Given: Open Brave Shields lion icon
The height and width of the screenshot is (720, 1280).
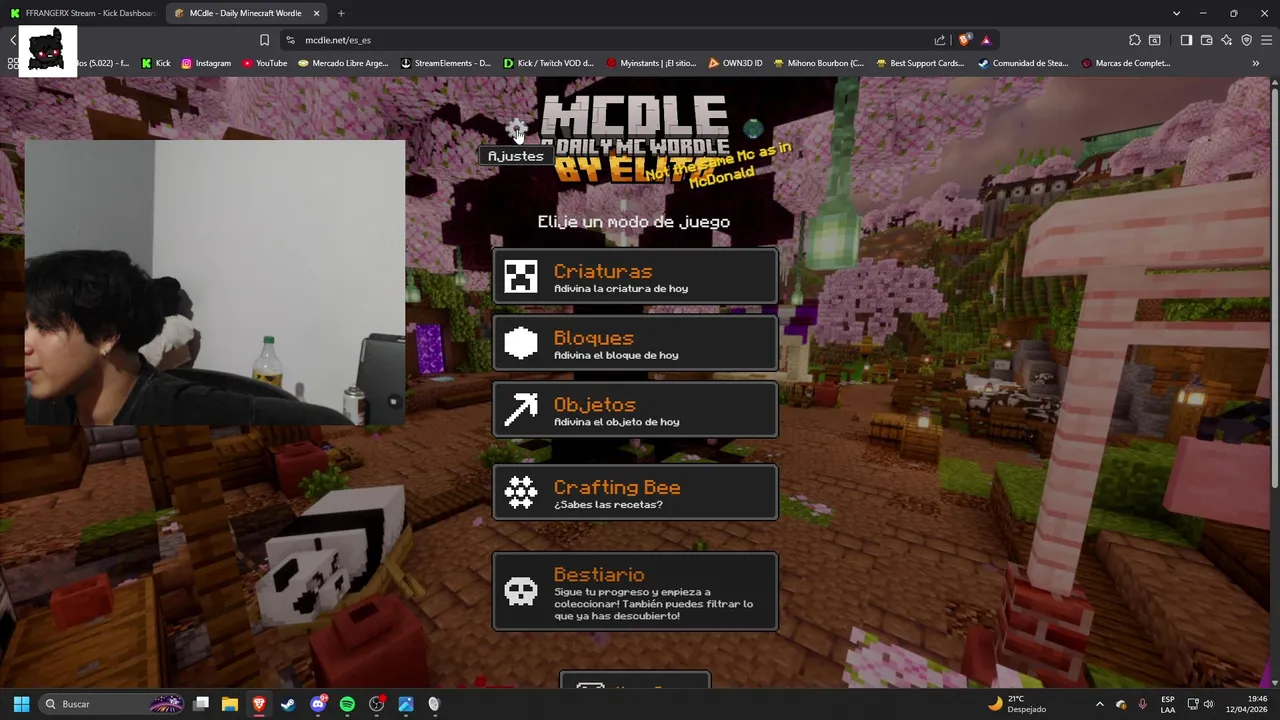Looking at the screenshot, I should pyautogui.click(x=964, y=40).
